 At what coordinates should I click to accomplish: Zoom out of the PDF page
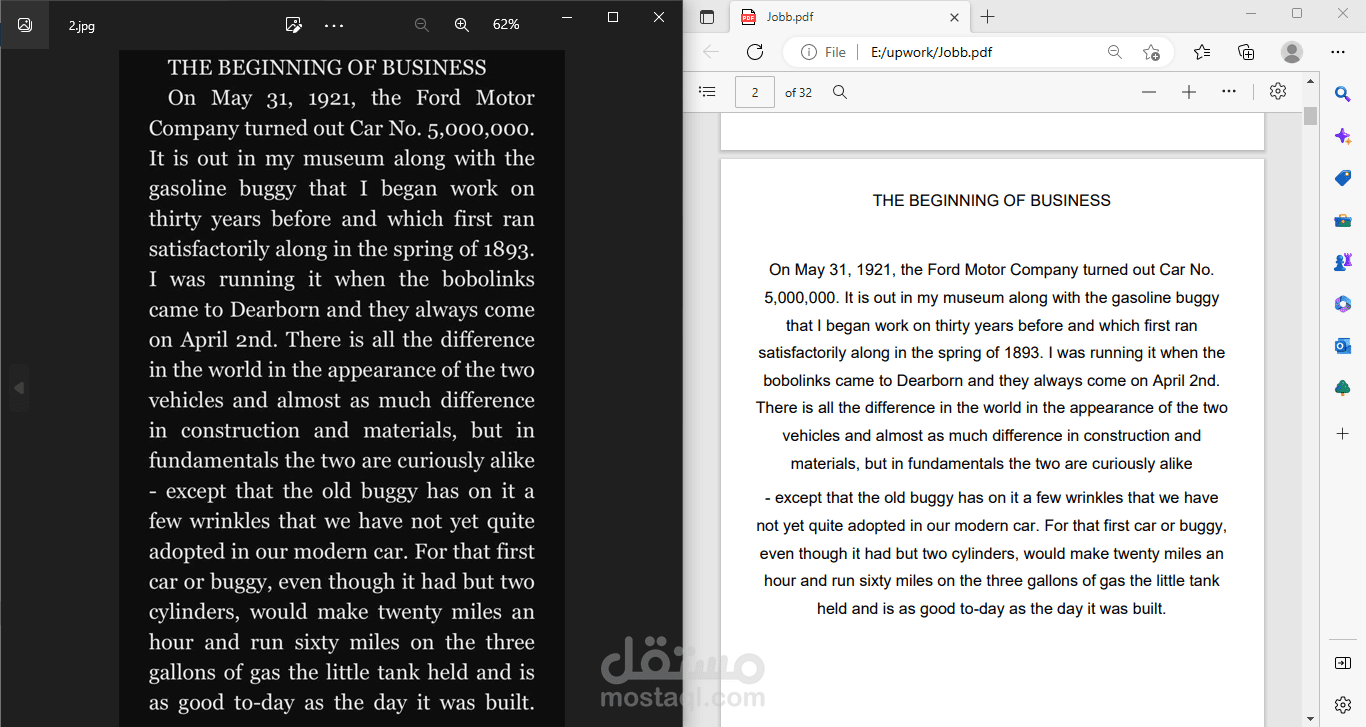pos(1149,92)
